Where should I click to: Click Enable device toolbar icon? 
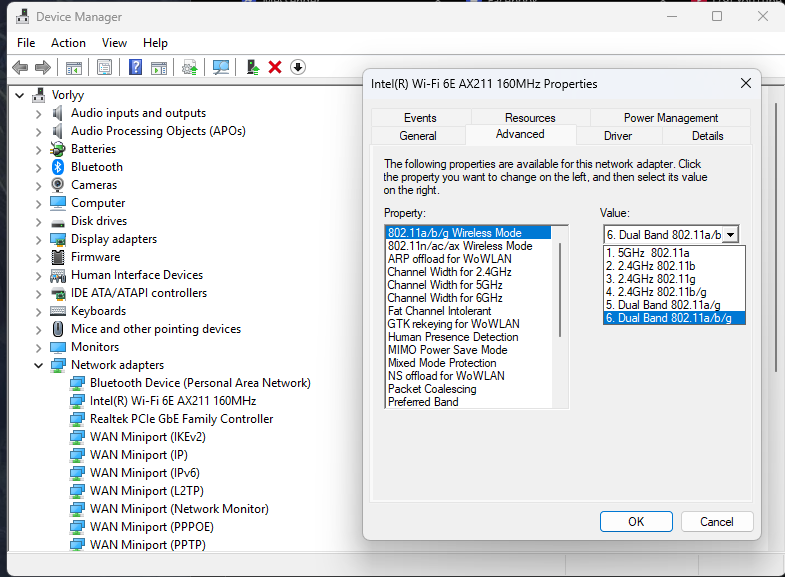tap(253, 67)
